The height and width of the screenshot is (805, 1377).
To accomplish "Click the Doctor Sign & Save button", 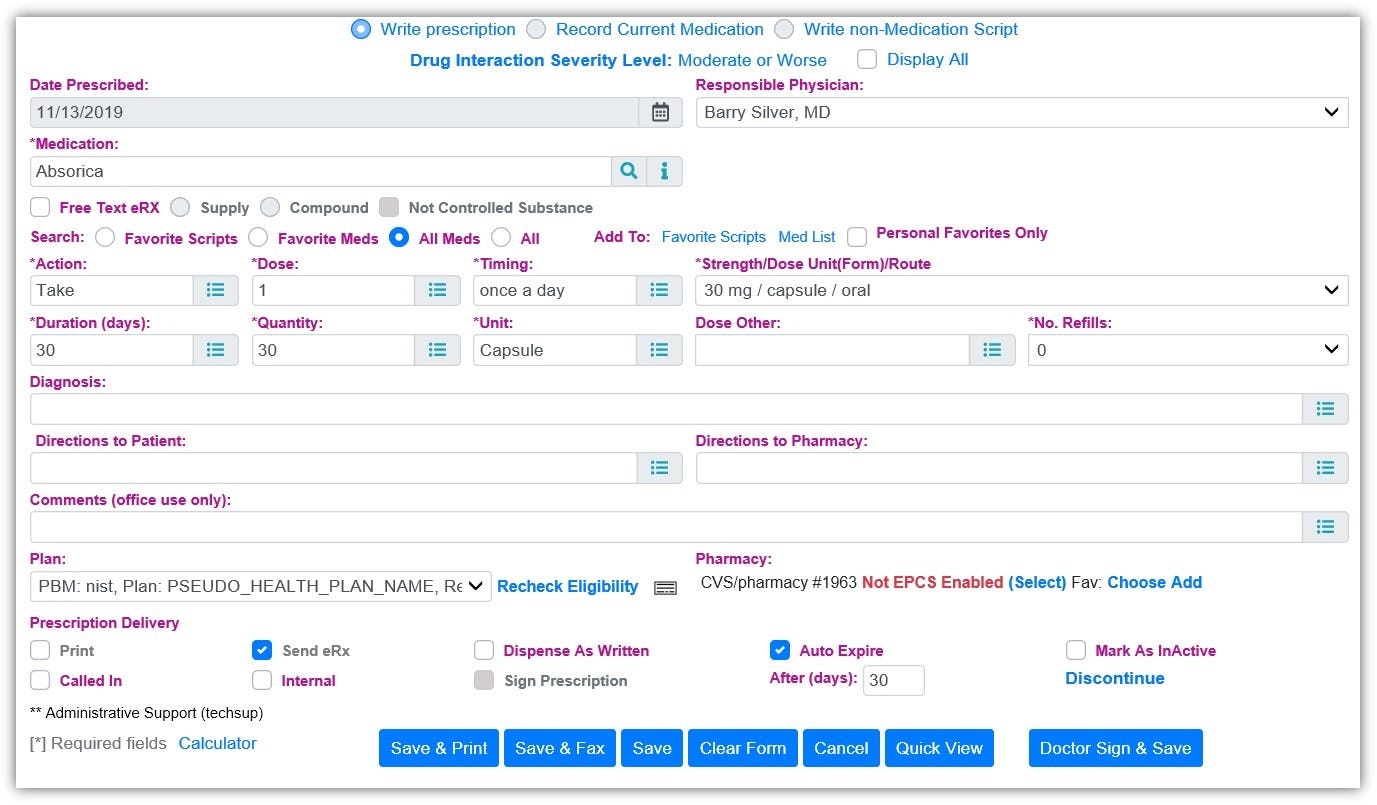I will click(x=1114, y=747).
